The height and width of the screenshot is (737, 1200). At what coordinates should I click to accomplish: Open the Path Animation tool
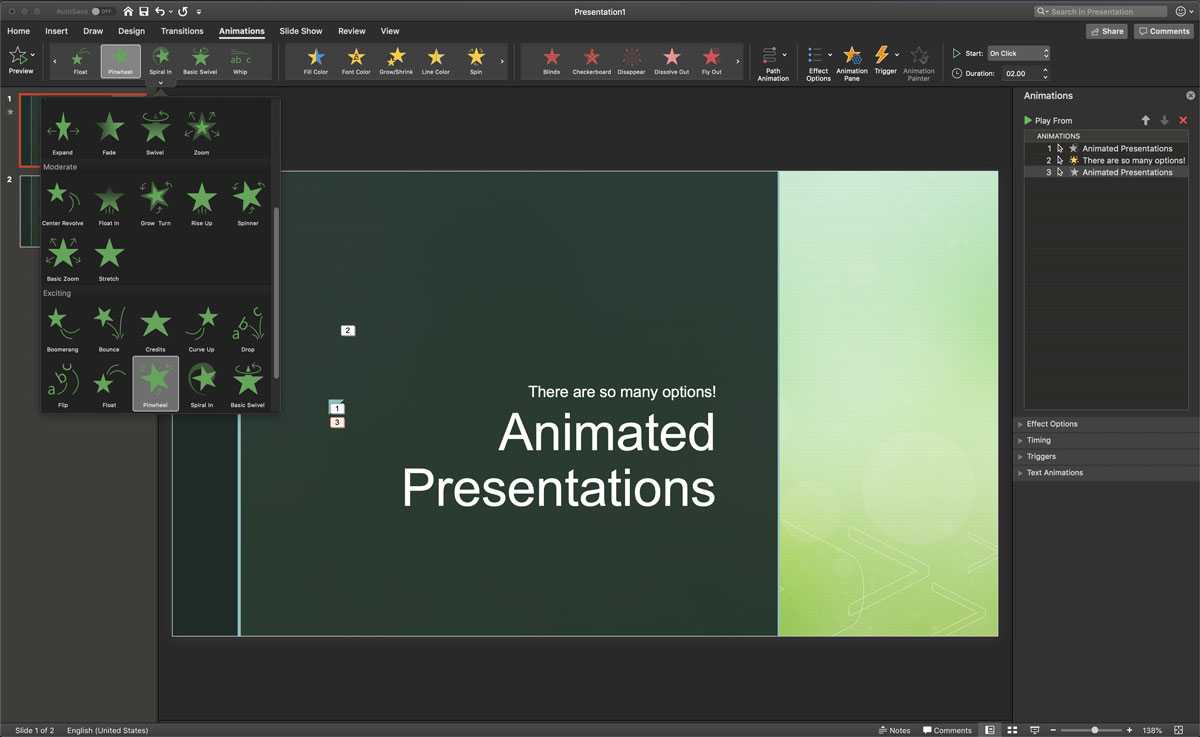coord(772,60)
